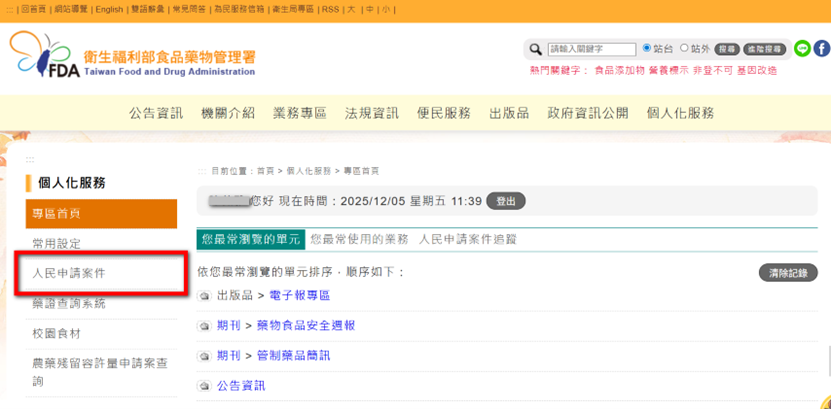Click the Facebook icon
This screenshot has height=409, width=831.
821,49
